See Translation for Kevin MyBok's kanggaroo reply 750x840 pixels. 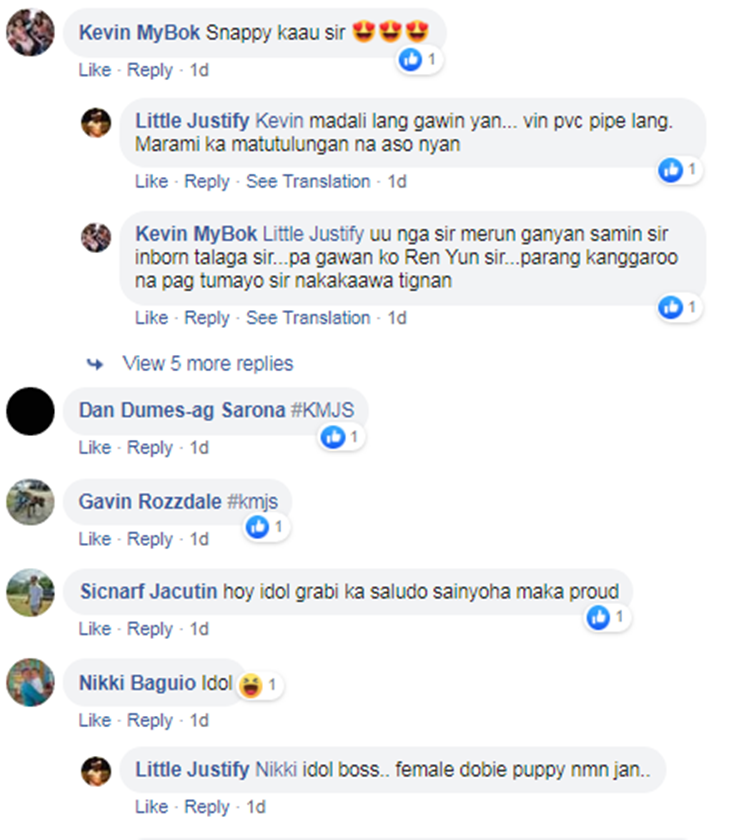pyautogui.click(x=308, y=318)
